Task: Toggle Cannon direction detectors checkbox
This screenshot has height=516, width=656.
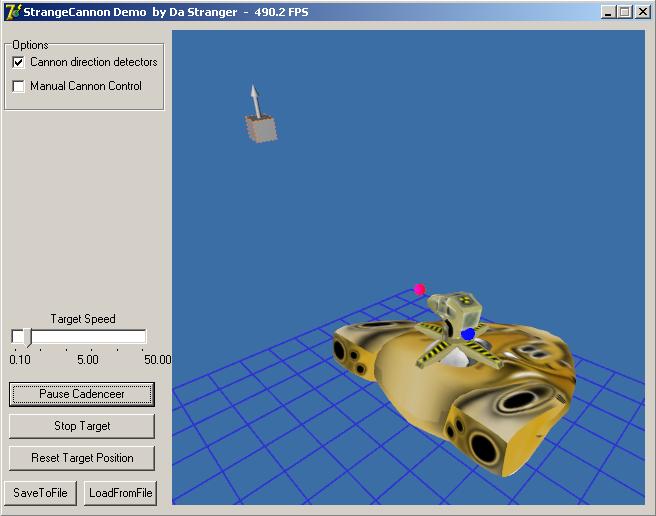Action: (18, 62)
